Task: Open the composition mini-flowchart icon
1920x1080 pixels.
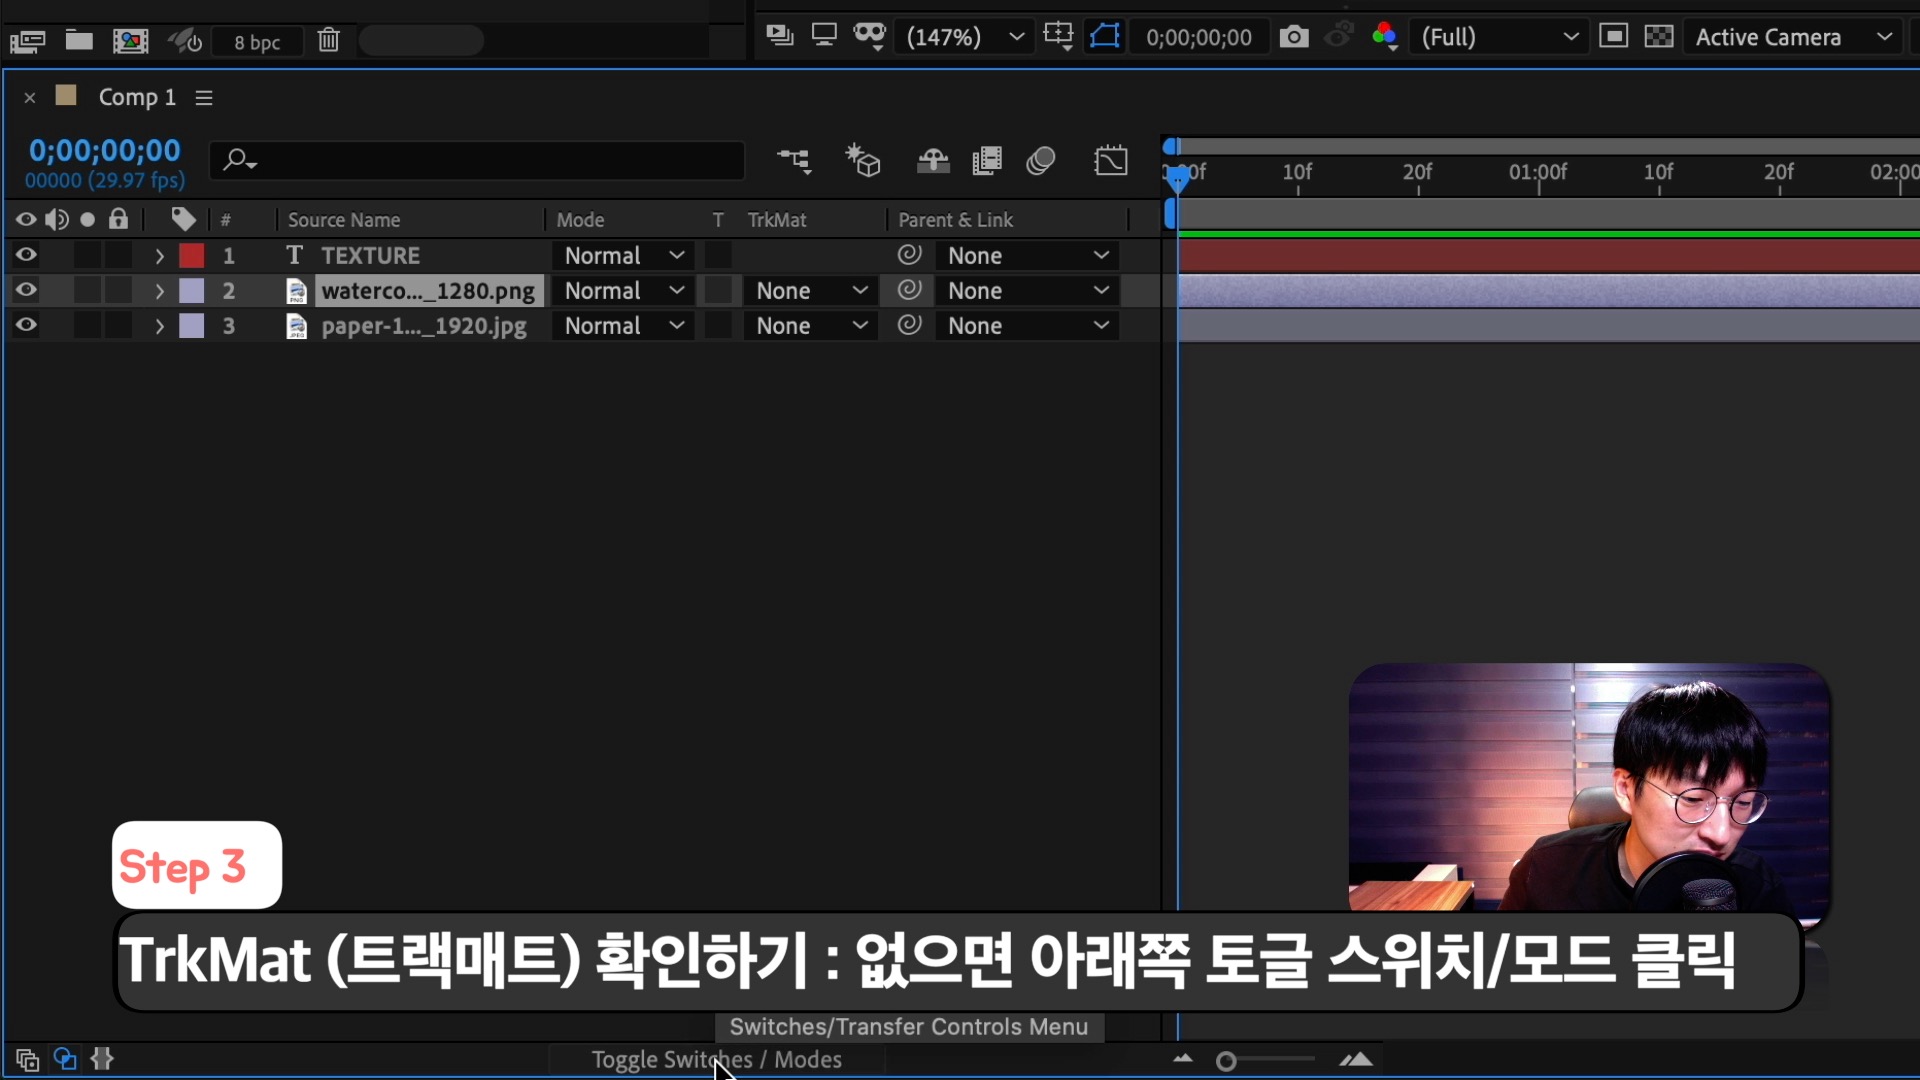Action: (794, 161)
